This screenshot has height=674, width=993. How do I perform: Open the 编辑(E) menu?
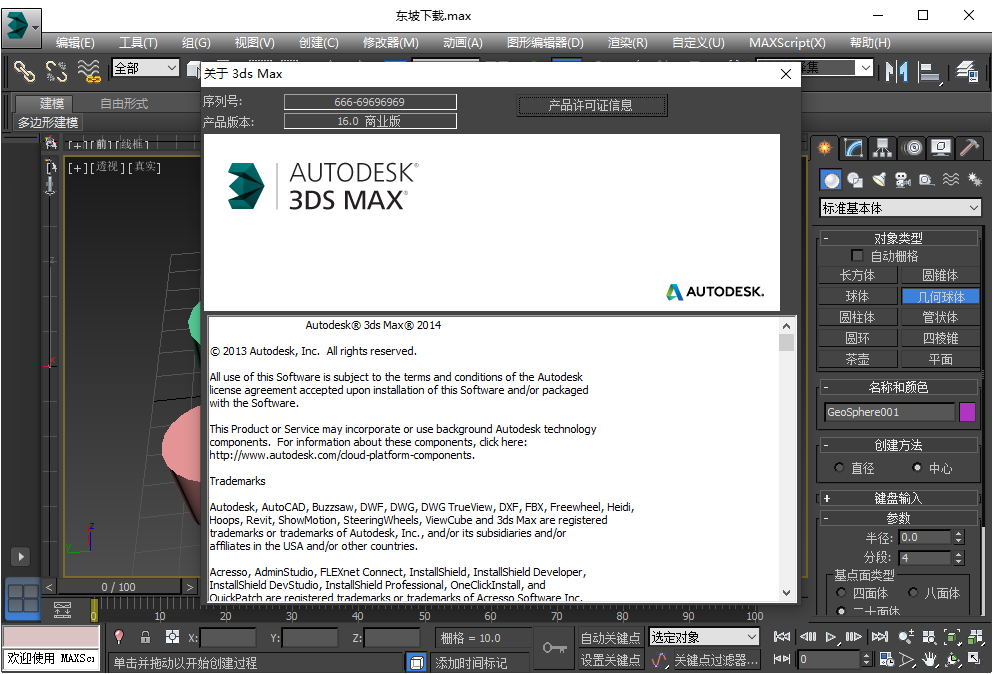click(75, 43)
